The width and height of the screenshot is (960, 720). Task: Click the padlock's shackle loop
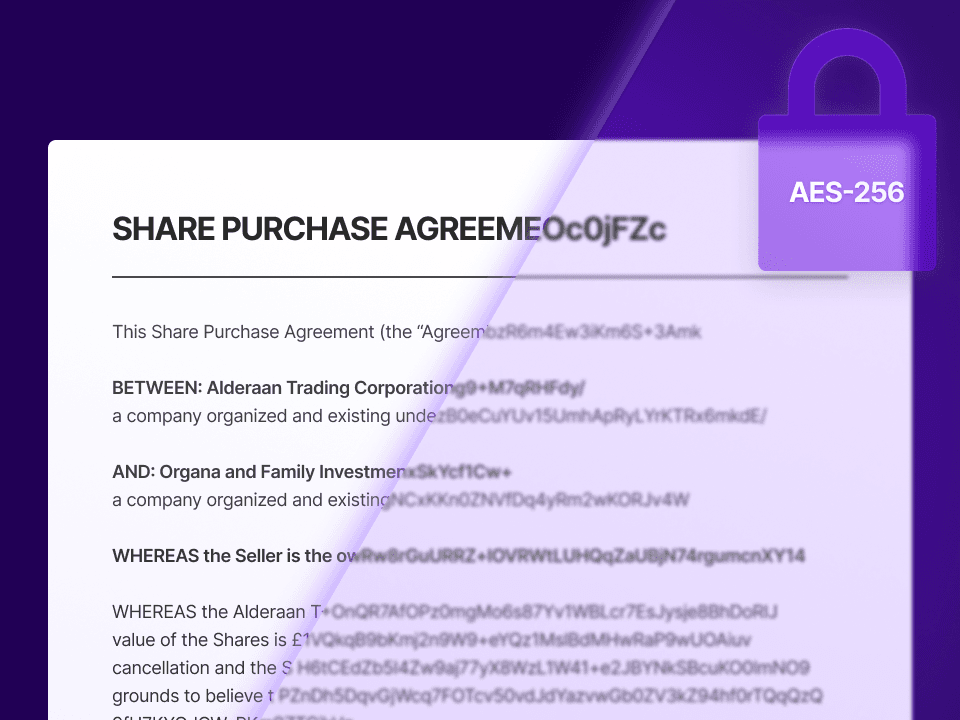pyautogui.click(x=846, y=75)
